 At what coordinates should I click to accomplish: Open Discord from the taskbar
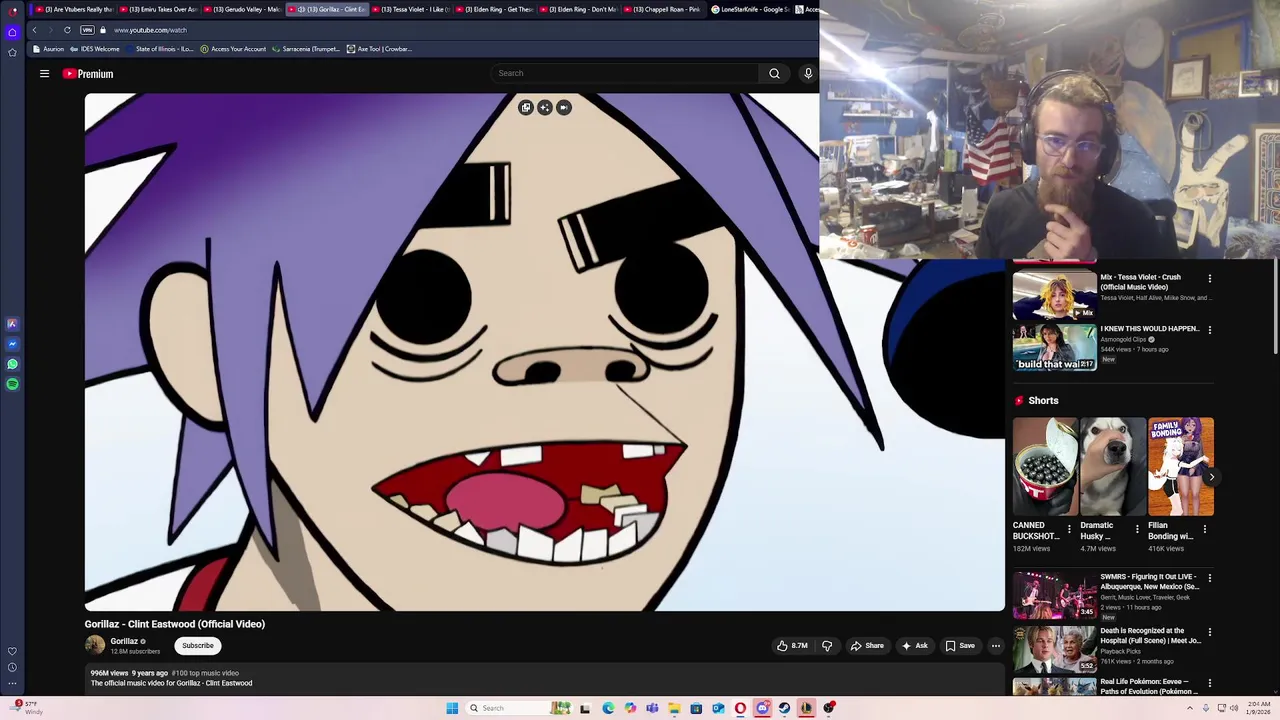762,708
